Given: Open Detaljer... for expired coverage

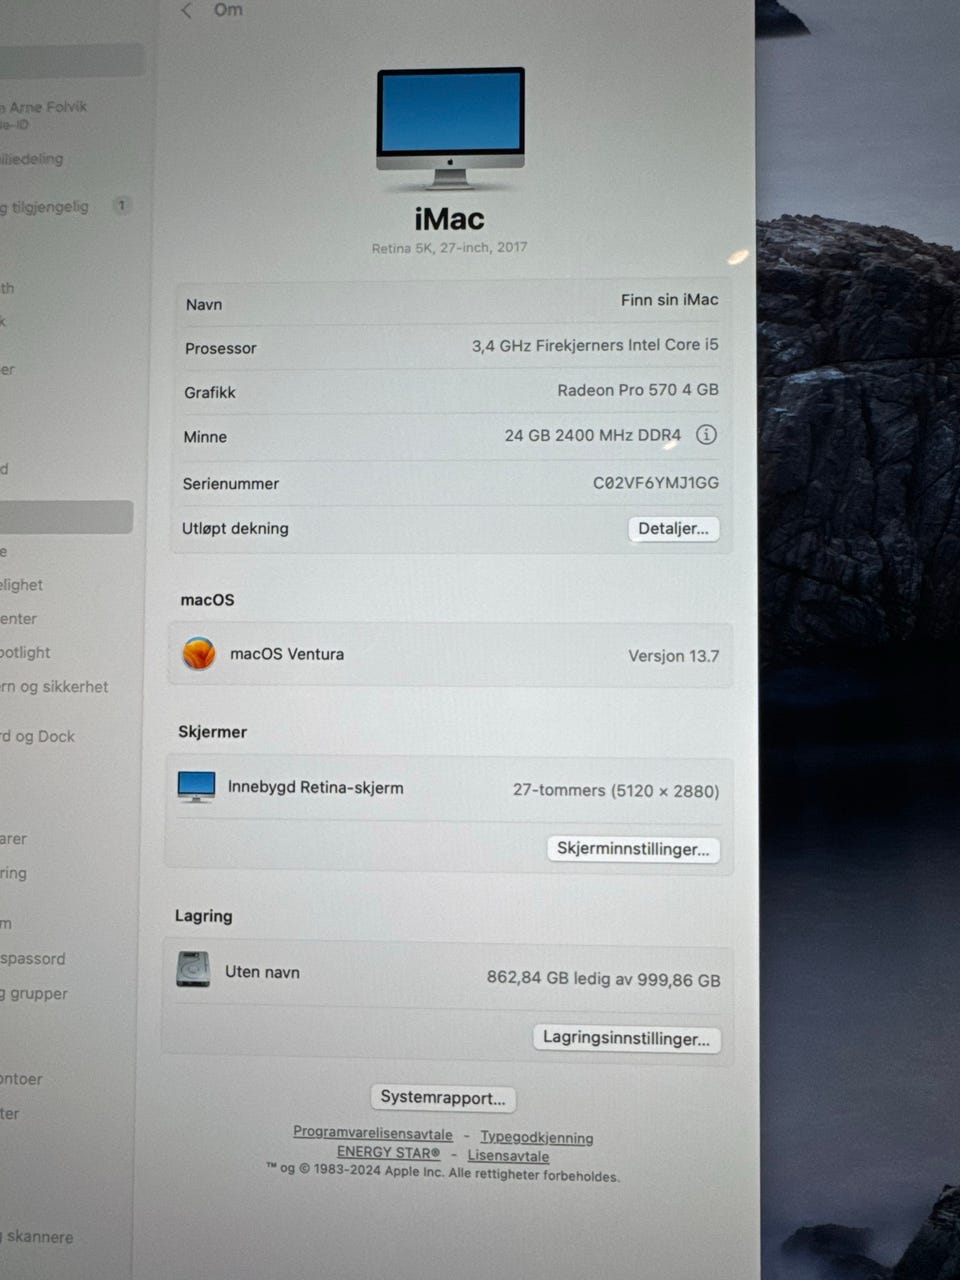Looking at the screenshot, I should click(673, 529).
